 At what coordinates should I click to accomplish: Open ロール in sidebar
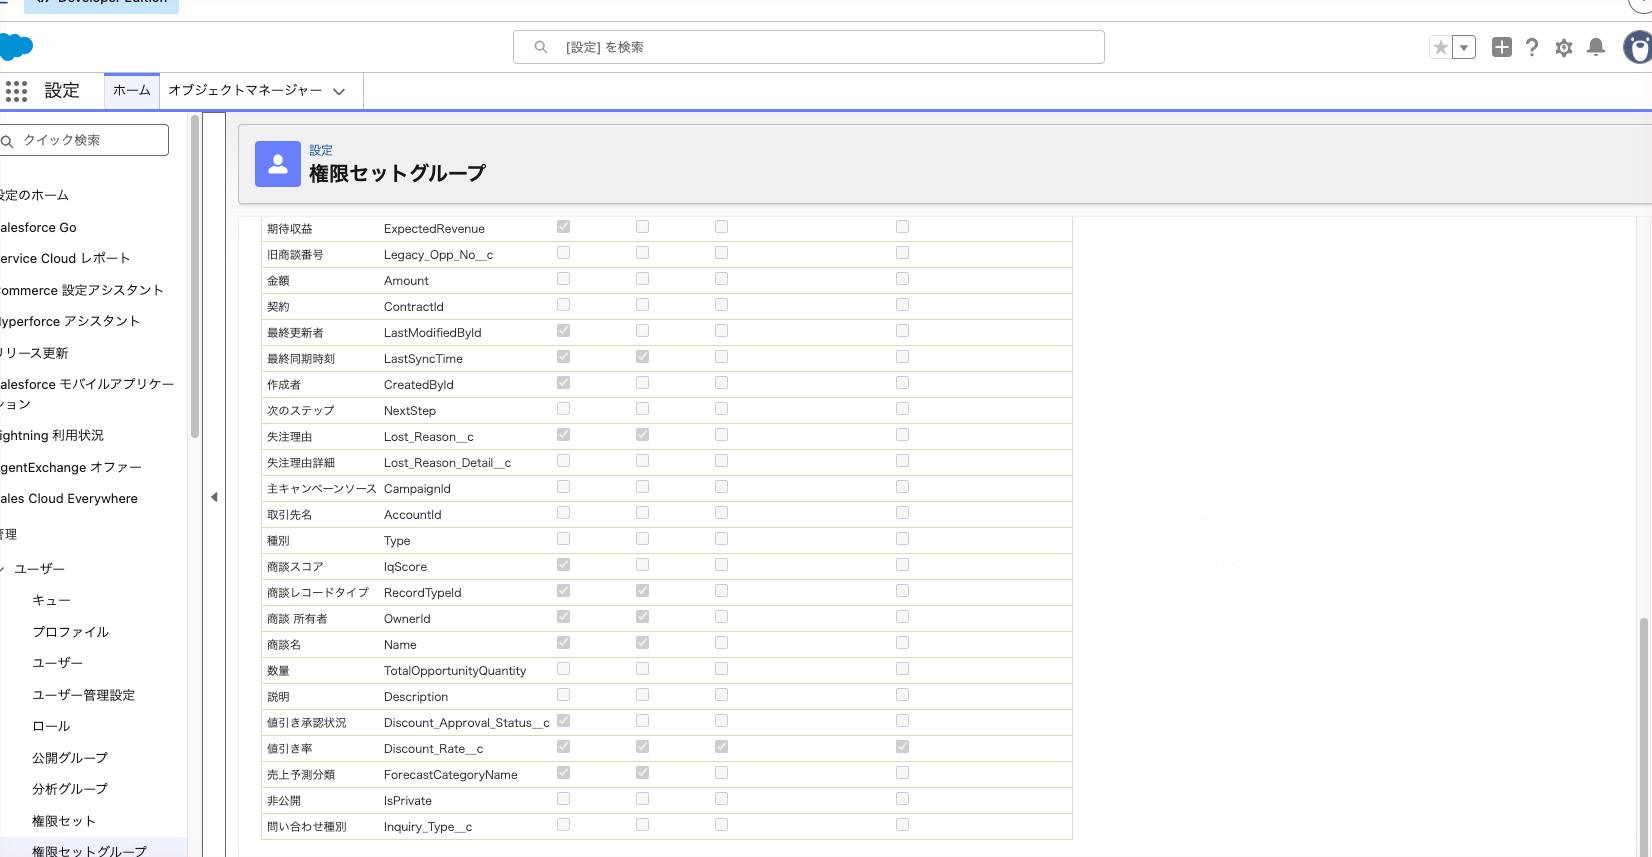pos(51,726)
